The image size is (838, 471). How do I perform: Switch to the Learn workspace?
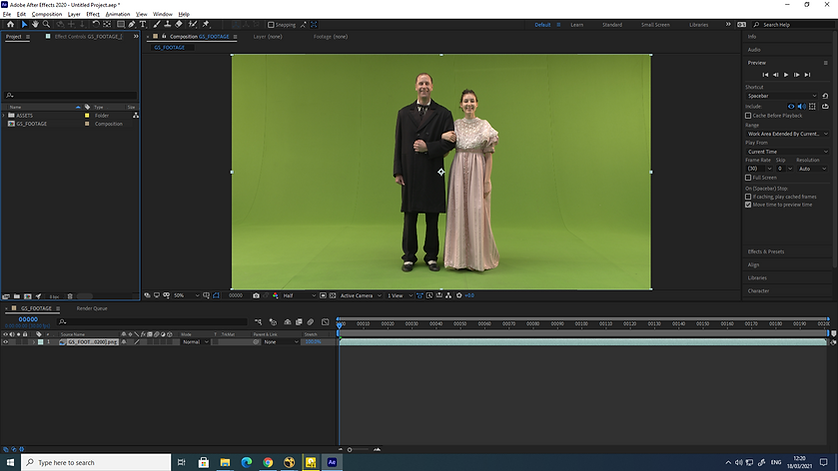click(576, 25)
